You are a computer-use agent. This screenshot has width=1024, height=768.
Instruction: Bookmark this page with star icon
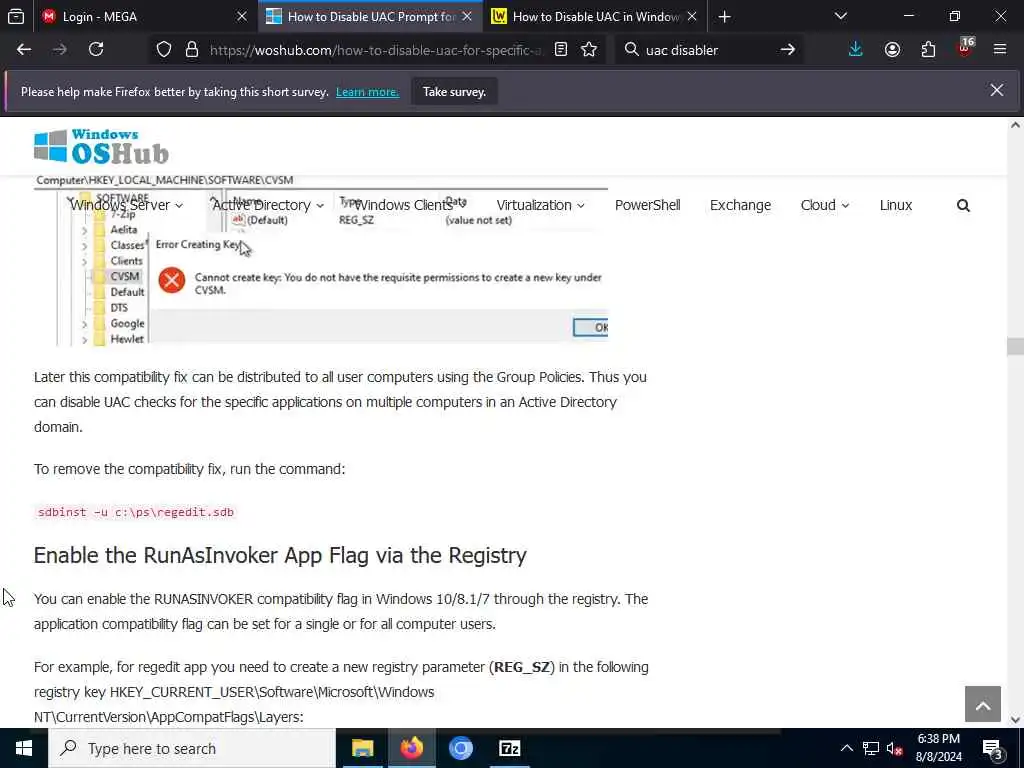click(589, 50)
